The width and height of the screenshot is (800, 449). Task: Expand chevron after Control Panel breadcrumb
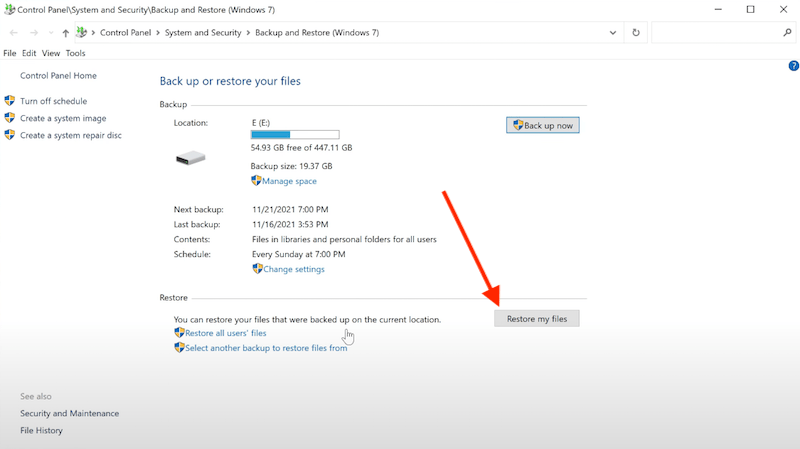coord(158,33)
